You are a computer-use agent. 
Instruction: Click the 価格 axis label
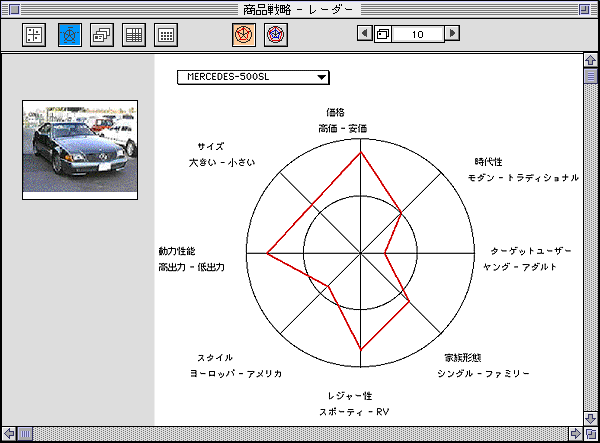pos(335,112)
